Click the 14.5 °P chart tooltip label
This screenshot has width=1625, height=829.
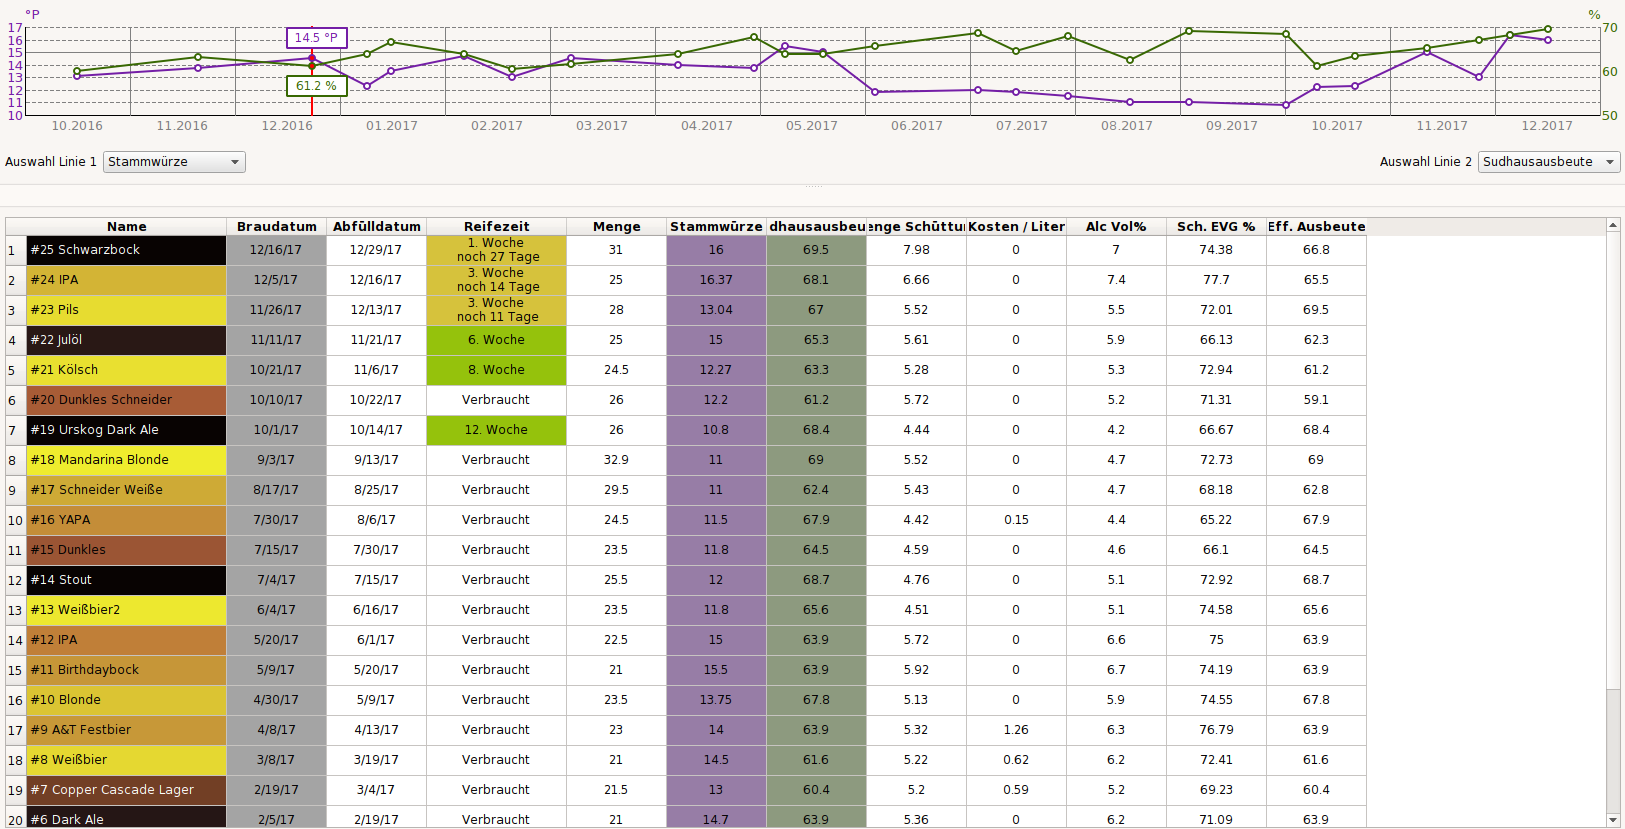tap(316, 38)
